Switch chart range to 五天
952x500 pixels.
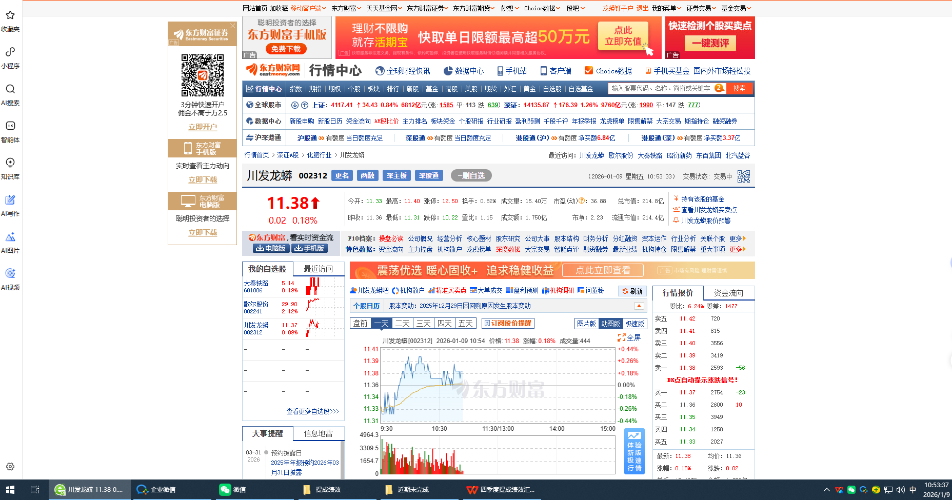pos(465,323)
